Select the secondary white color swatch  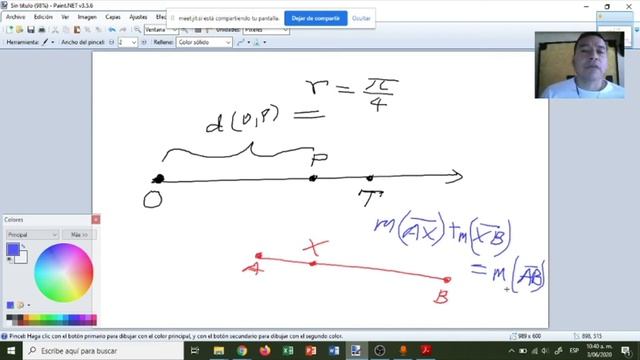[x=22, y=258]
